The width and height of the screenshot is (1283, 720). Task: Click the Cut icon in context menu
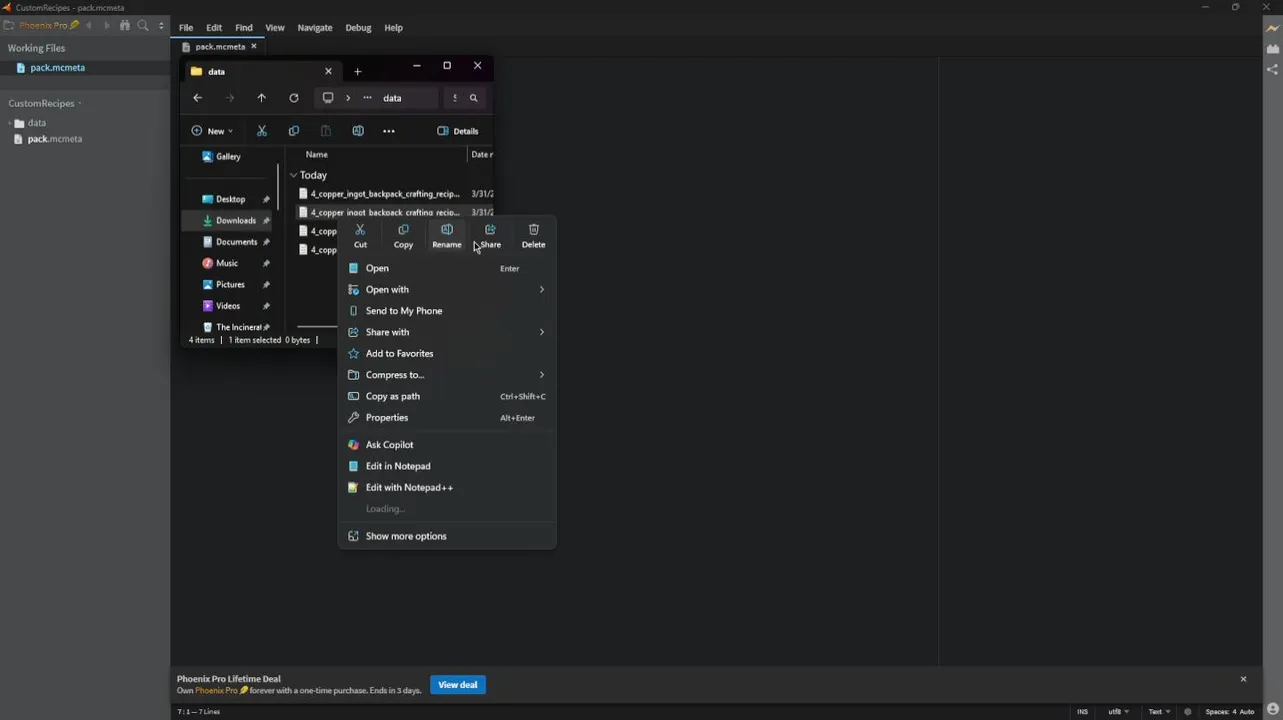tap(360, 230)
